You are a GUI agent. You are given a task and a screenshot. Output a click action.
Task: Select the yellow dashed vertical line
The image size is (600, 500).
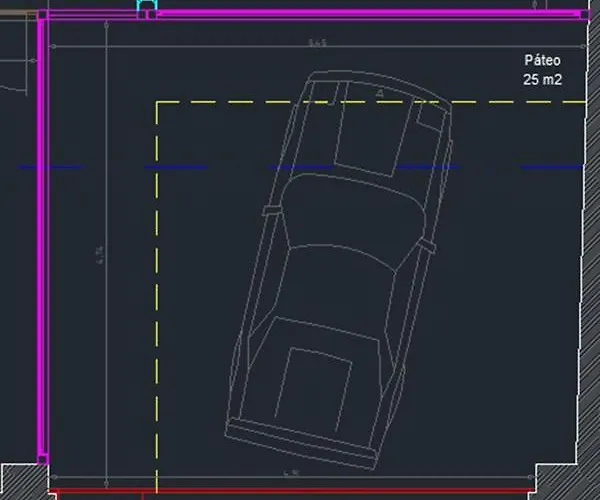pos(156,300)
